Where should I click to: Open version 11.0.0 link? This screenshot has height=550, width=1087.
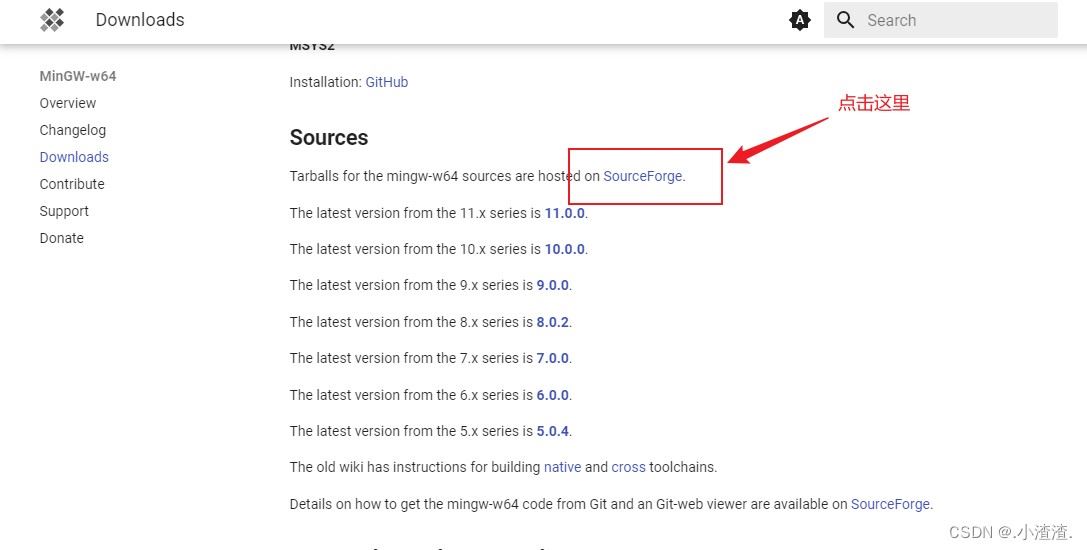tap(565, 213)
